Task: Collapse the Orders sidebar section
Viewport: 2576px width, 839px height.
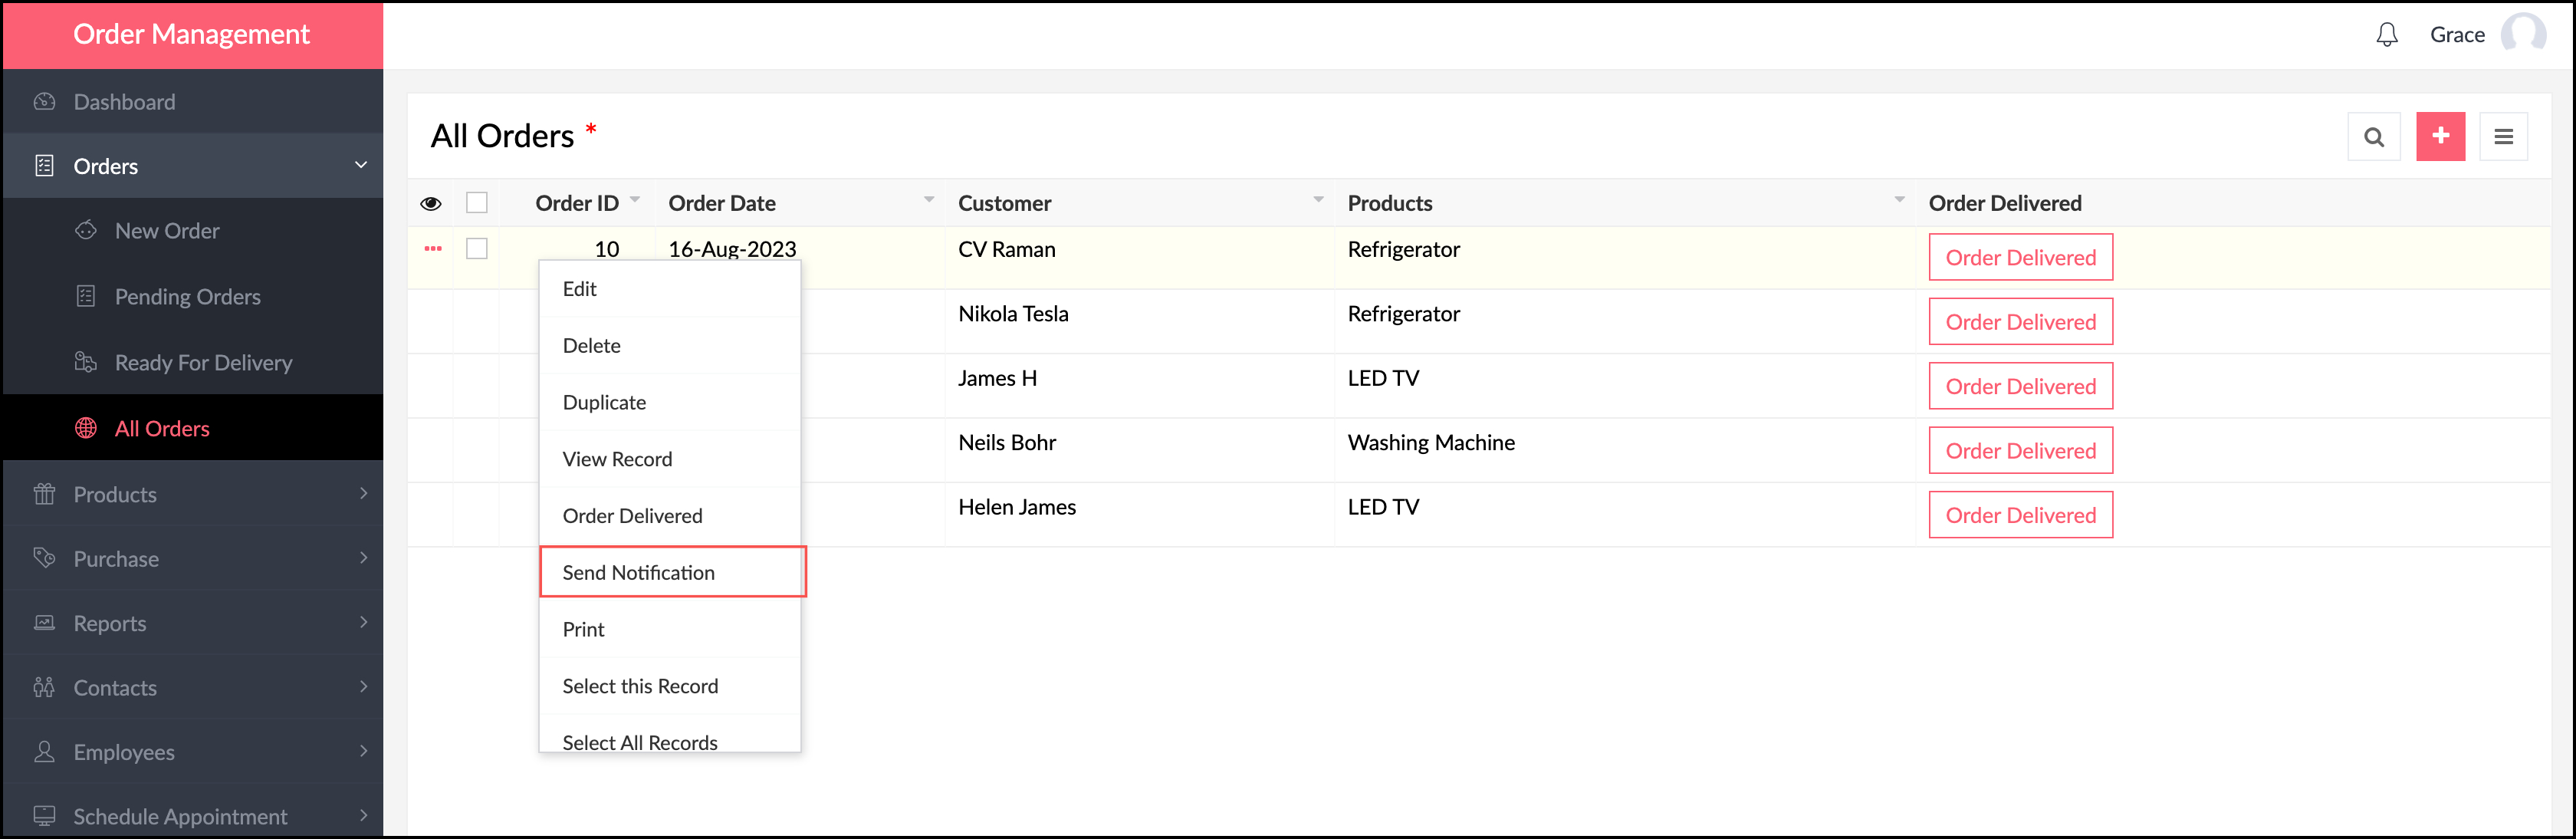Action: pyautogui.click(x=360, y=165)
